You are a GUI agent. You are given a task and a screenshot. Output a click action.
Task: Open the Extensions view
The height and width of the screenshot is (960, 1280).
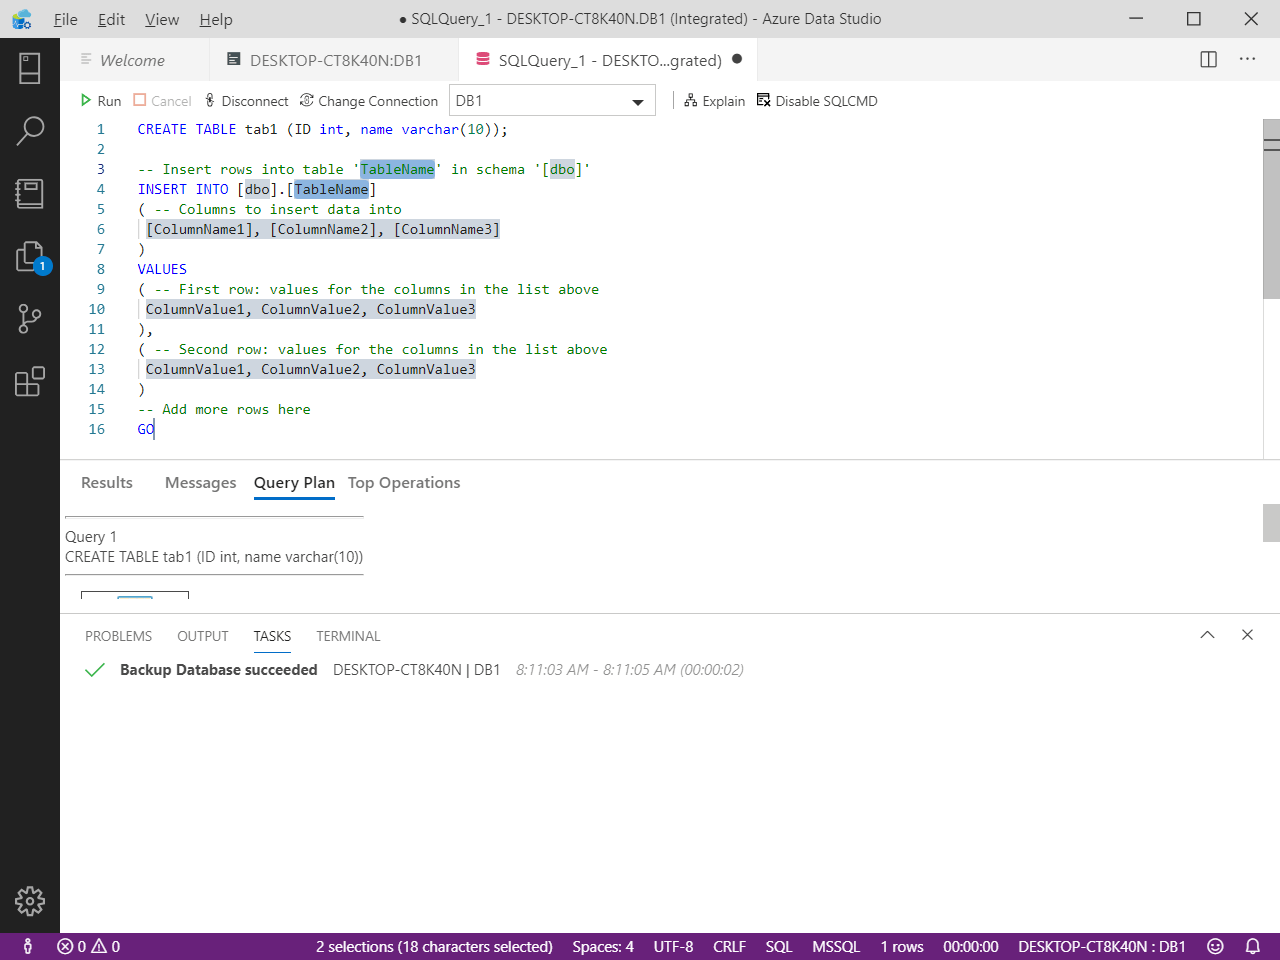30,382
